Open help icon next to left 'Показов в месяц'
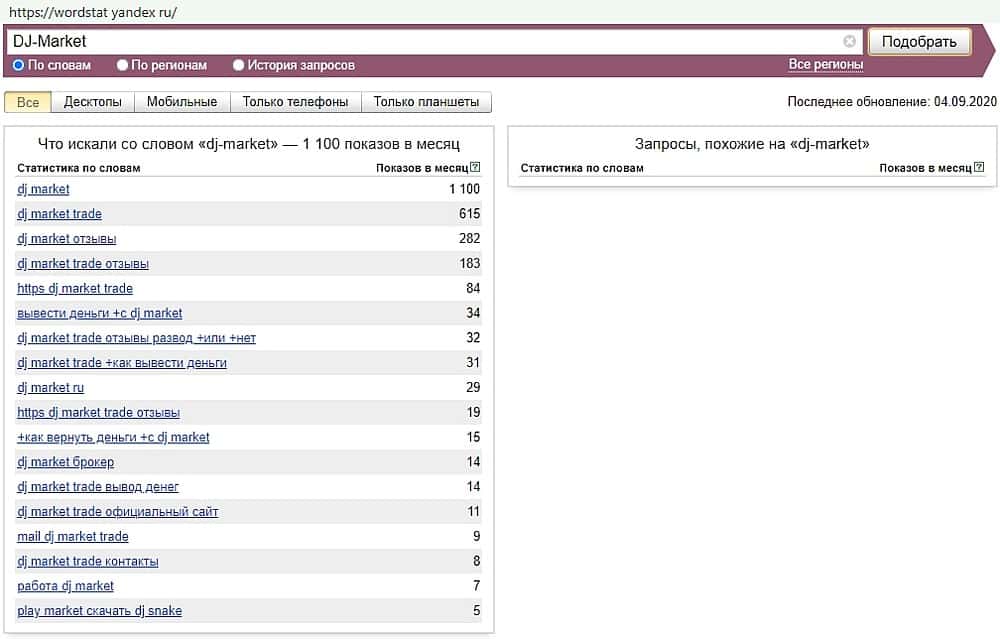Image resolution: width=1000 pixels, height=639 pixels. coord(475,167)
